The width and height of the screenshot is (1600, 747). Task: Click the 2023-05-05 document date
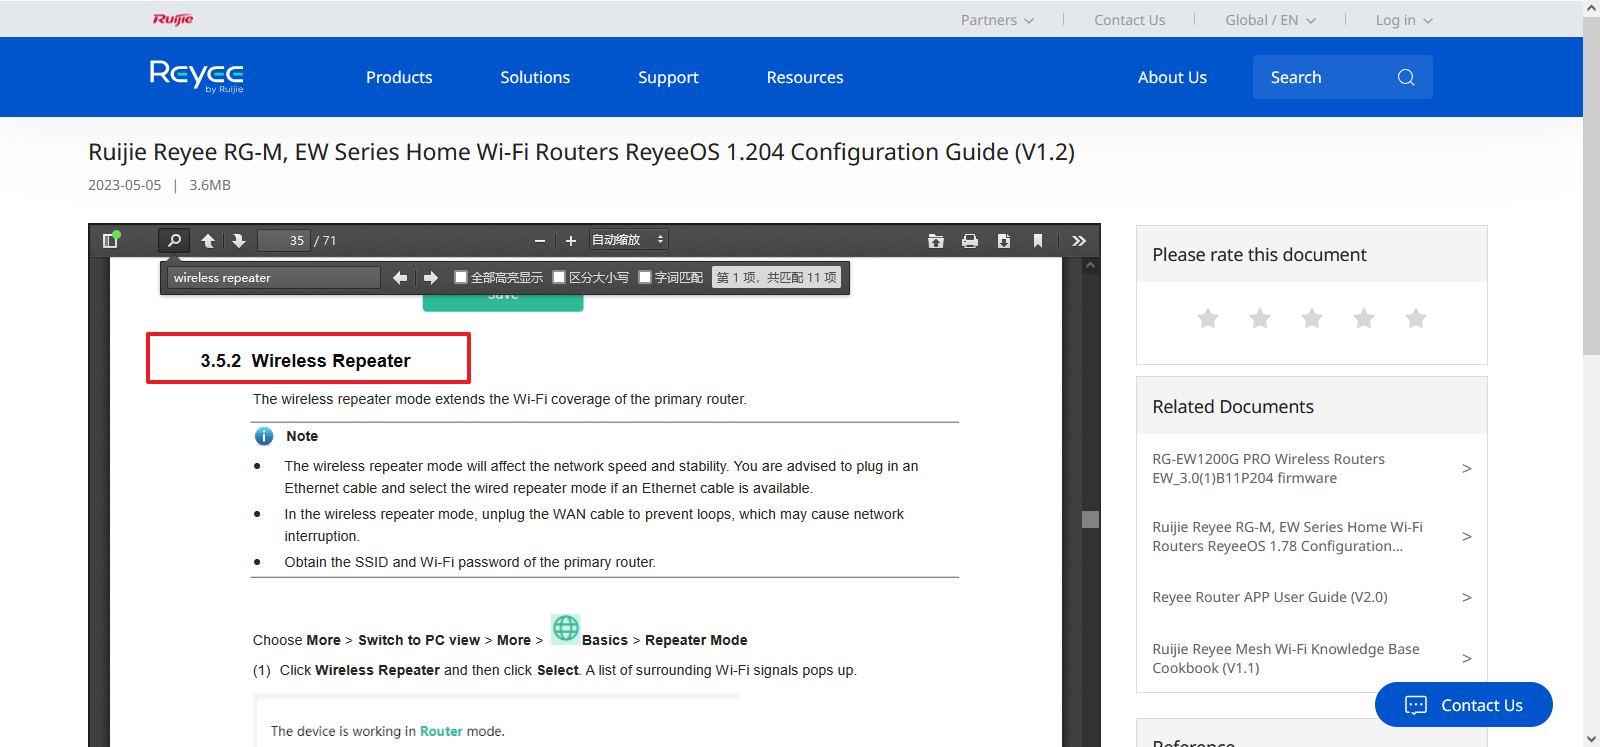click(x=124, y=185)
